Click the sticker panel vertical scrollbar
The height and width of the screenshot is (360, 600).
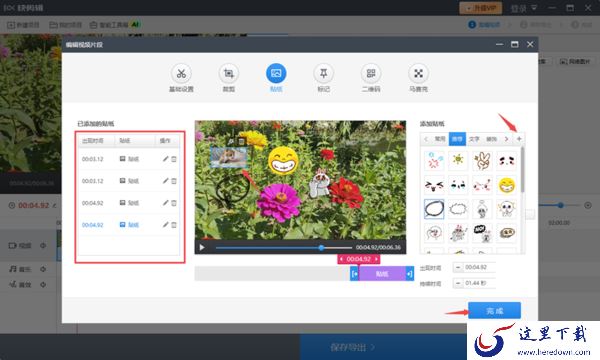click(x=522, y=170)
